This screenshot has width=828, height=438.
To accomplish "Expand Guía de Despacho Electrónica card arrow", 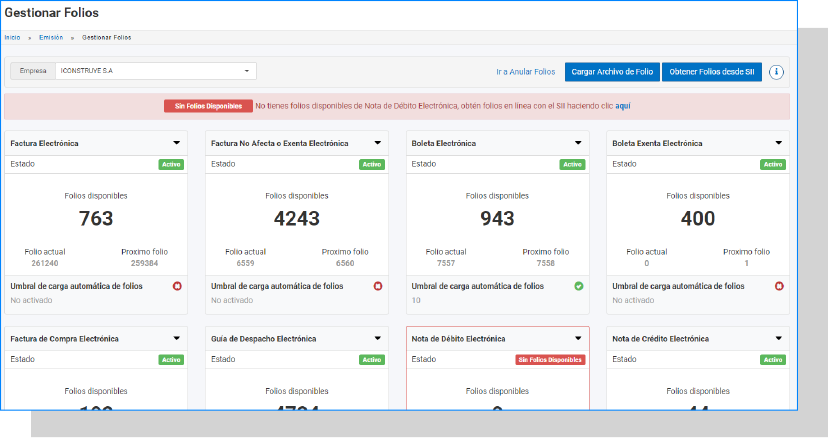I will coord(378,338).
